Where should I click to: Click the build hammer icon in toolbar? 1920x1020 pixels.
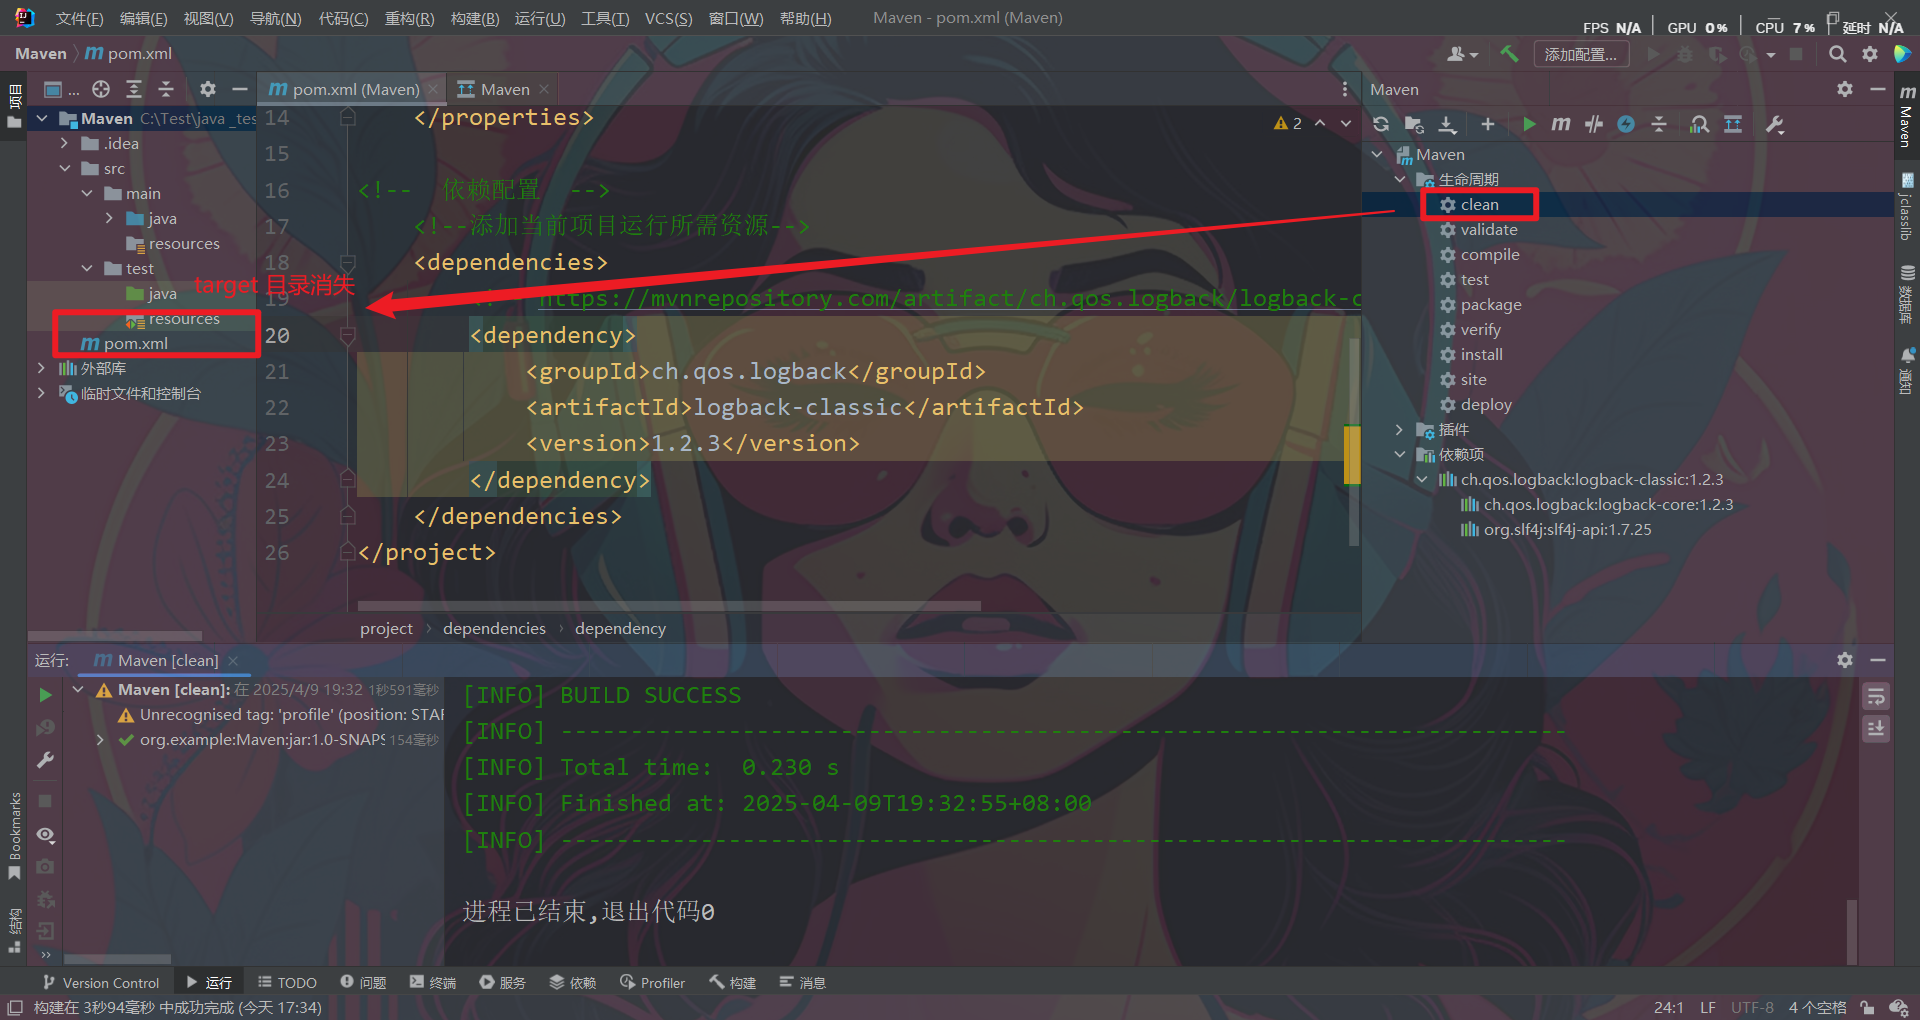coord(1509,54)
